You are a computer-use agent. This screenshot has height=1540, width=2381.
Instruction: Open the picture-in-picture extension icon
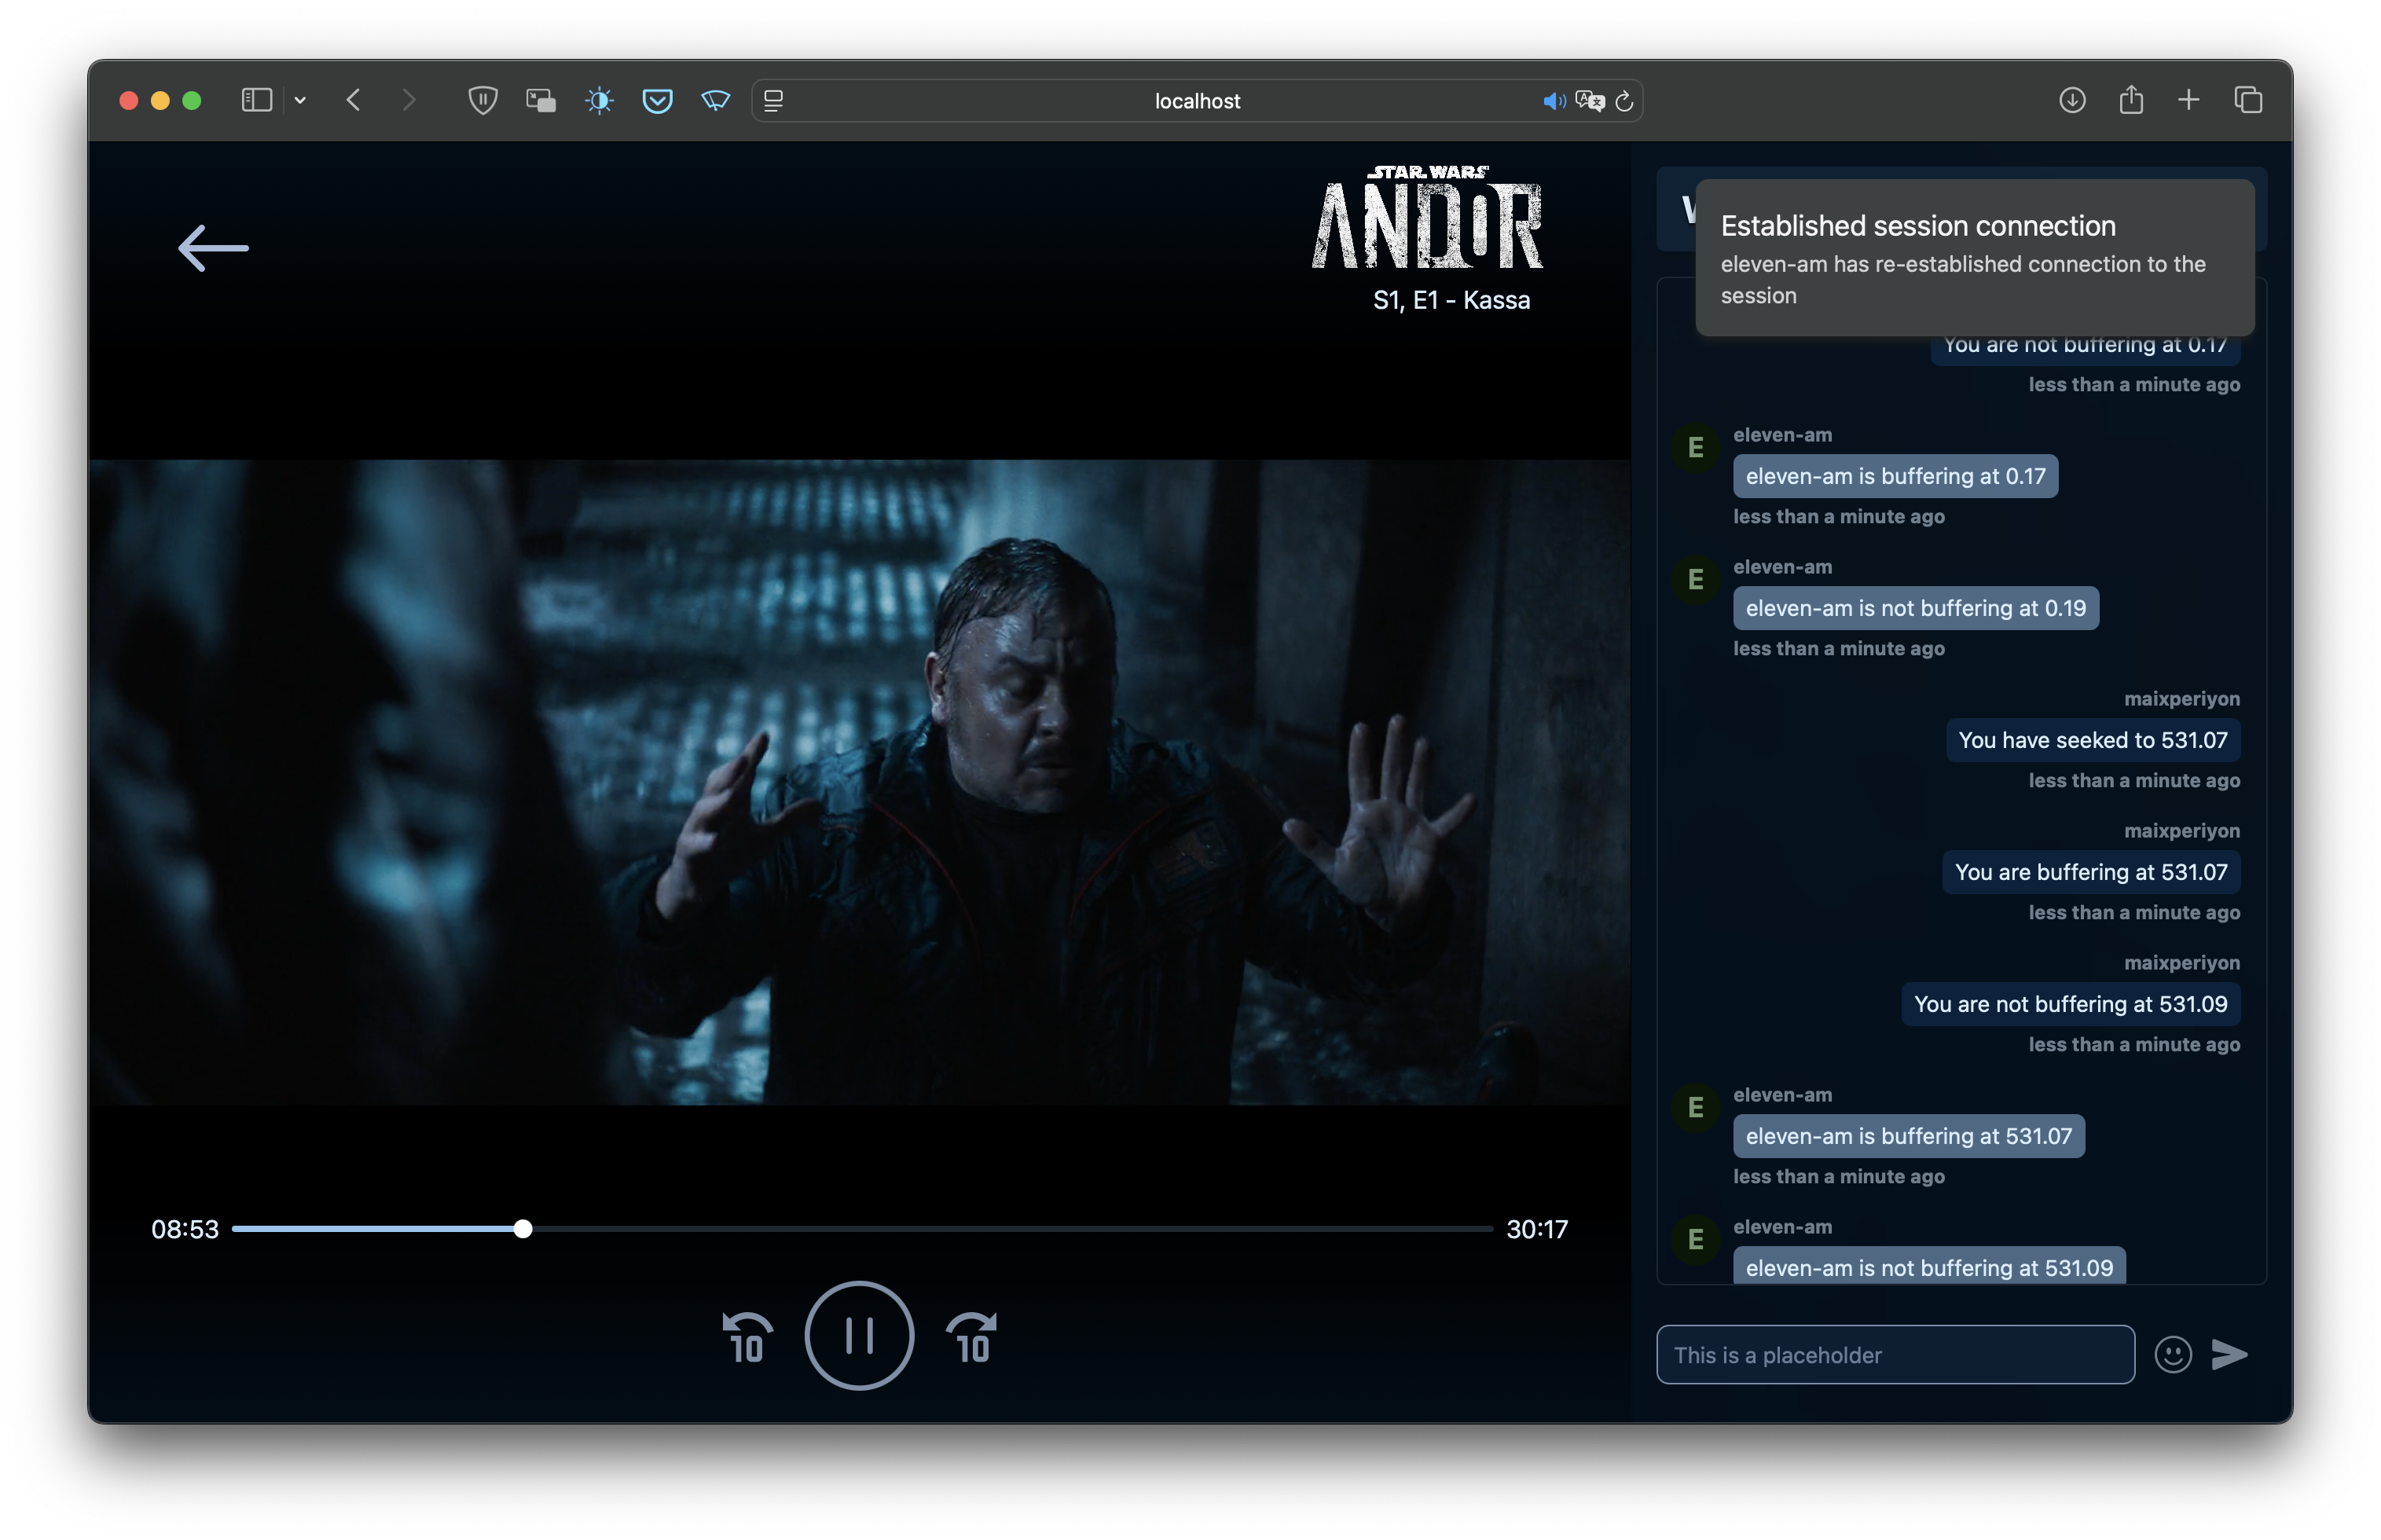pyautogui.click(x=541, y=100)
